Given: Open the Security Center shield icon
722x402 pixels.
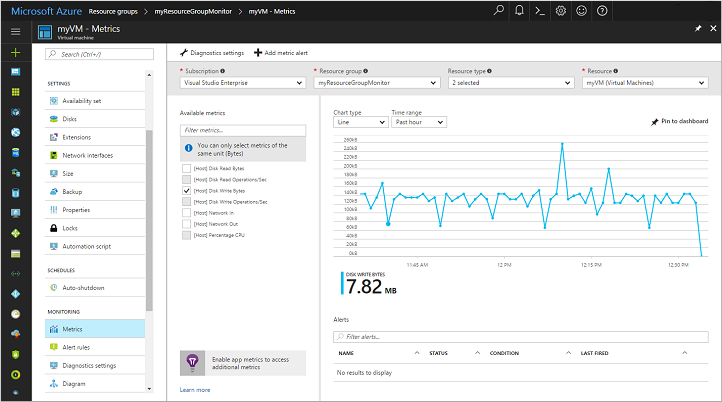Looking at the screenshot, I should click(x=15, y=354).
